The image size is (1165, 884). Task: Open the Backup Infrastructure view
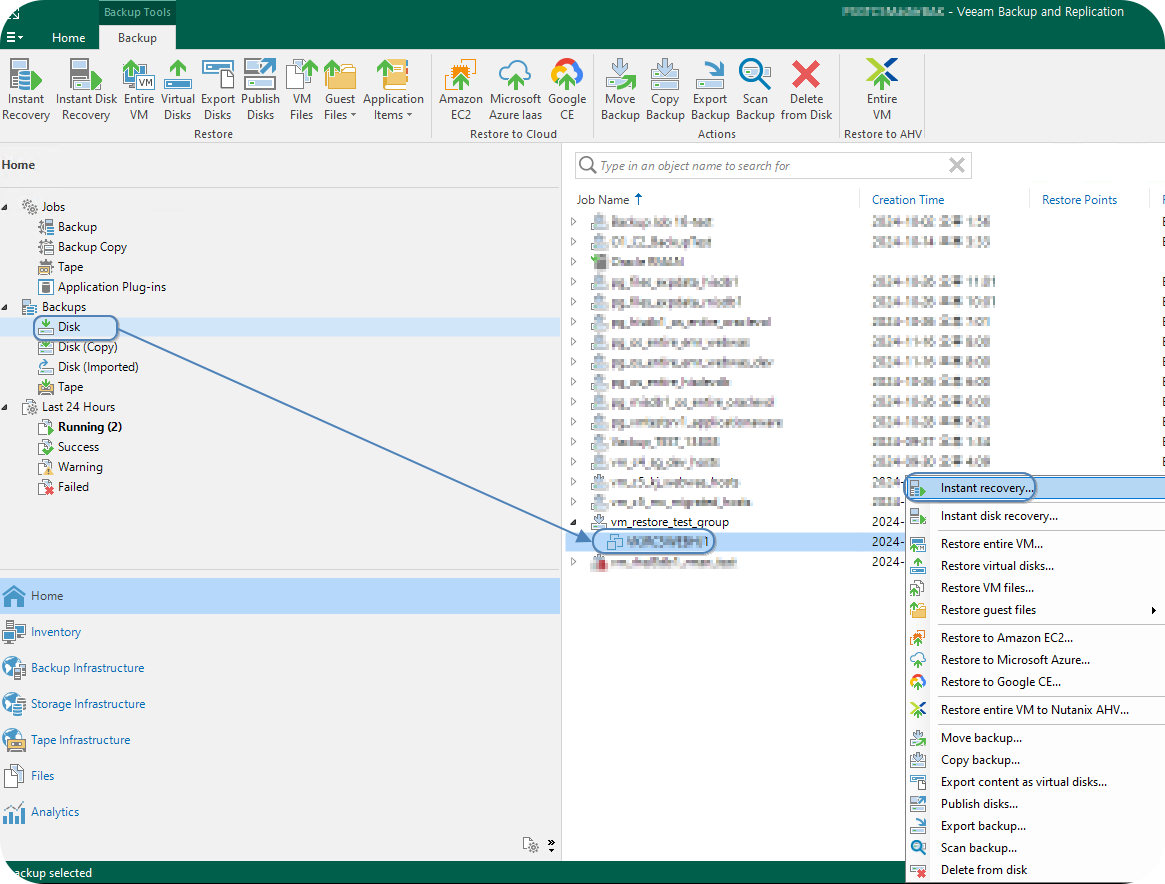(87, 668)
